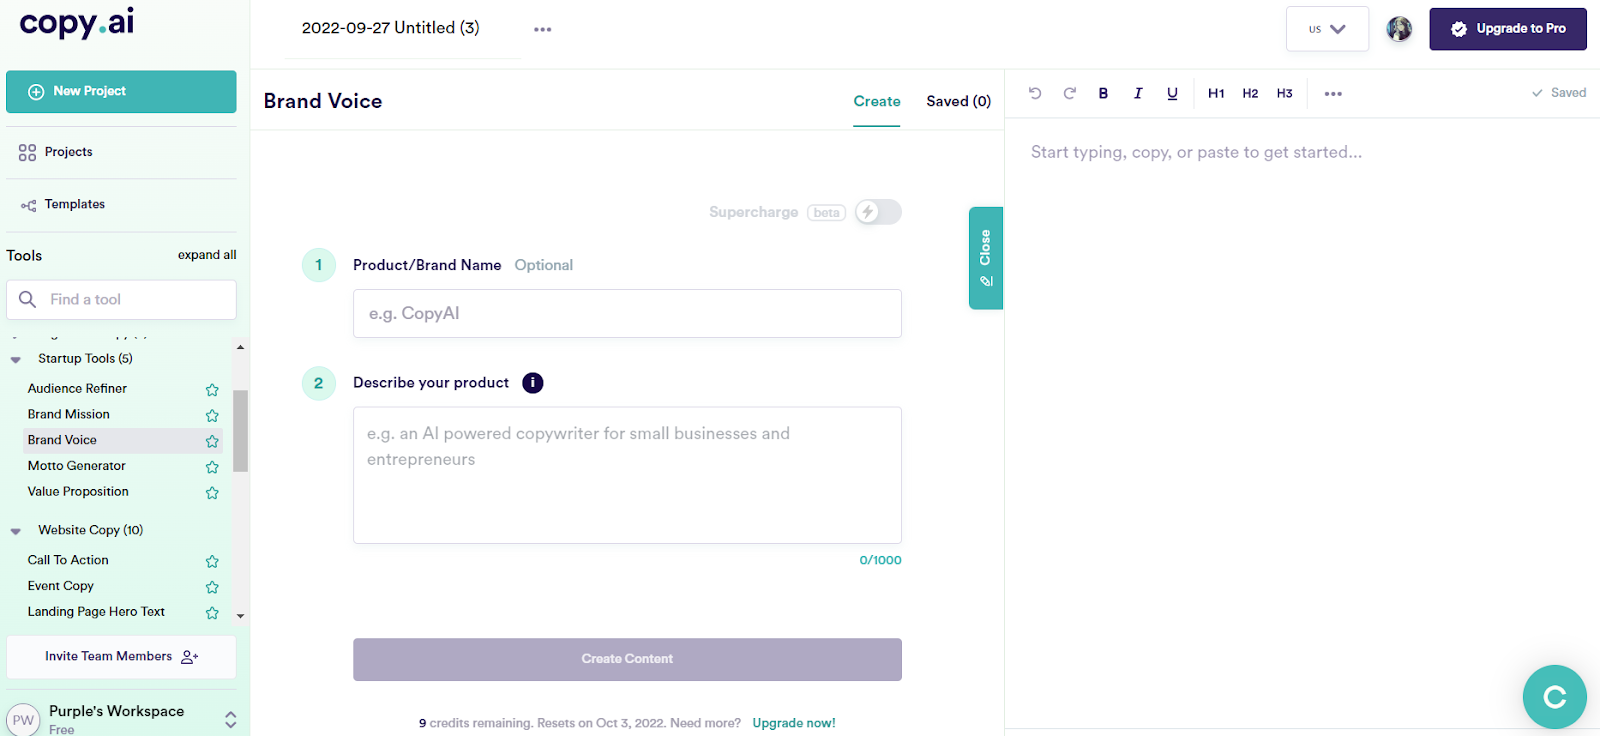This screenshot has width=1600, height=736.
Task: Redo the last editor change
Action: click(1069, 93)
